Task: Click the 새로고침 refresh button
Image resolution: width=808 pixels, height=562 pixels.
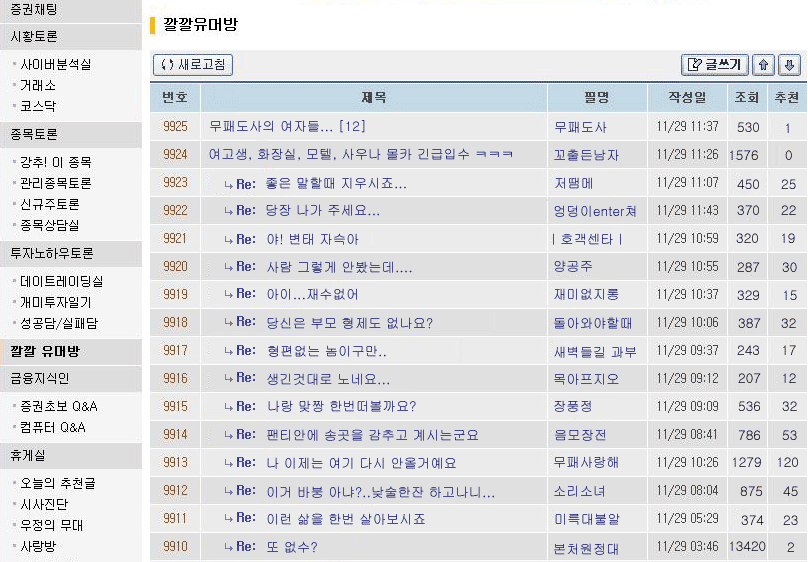Action: 193,65
